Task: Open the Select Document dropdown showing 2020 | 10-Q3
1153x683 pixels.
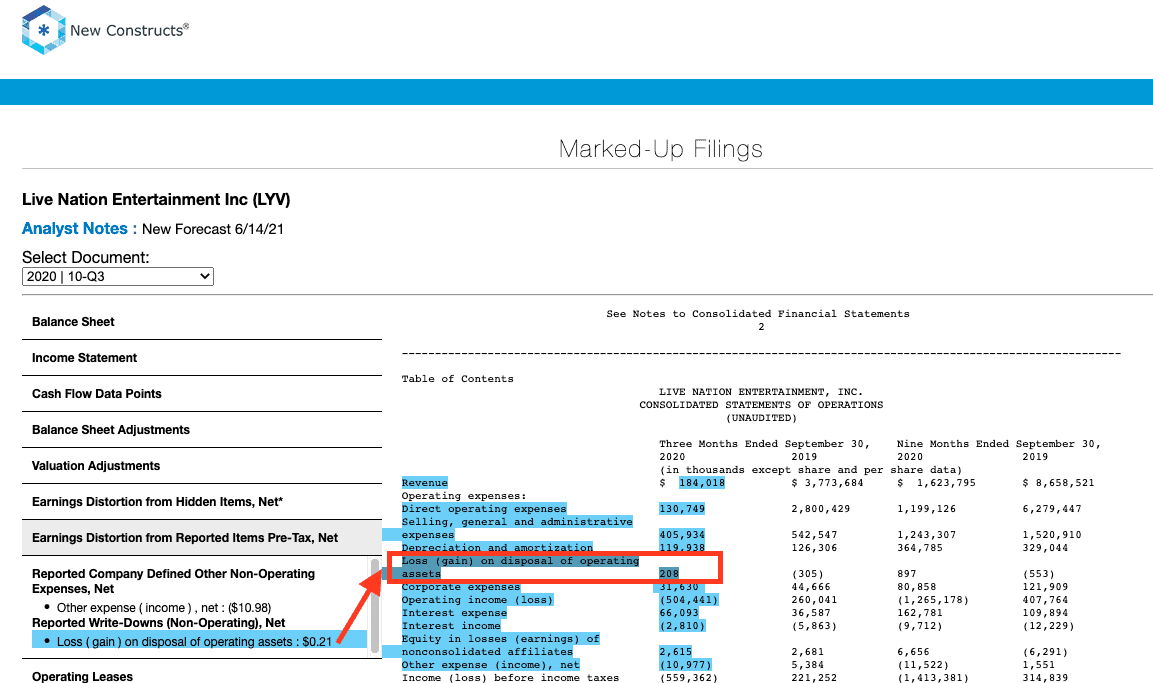Action: click(x=118, y=276)
